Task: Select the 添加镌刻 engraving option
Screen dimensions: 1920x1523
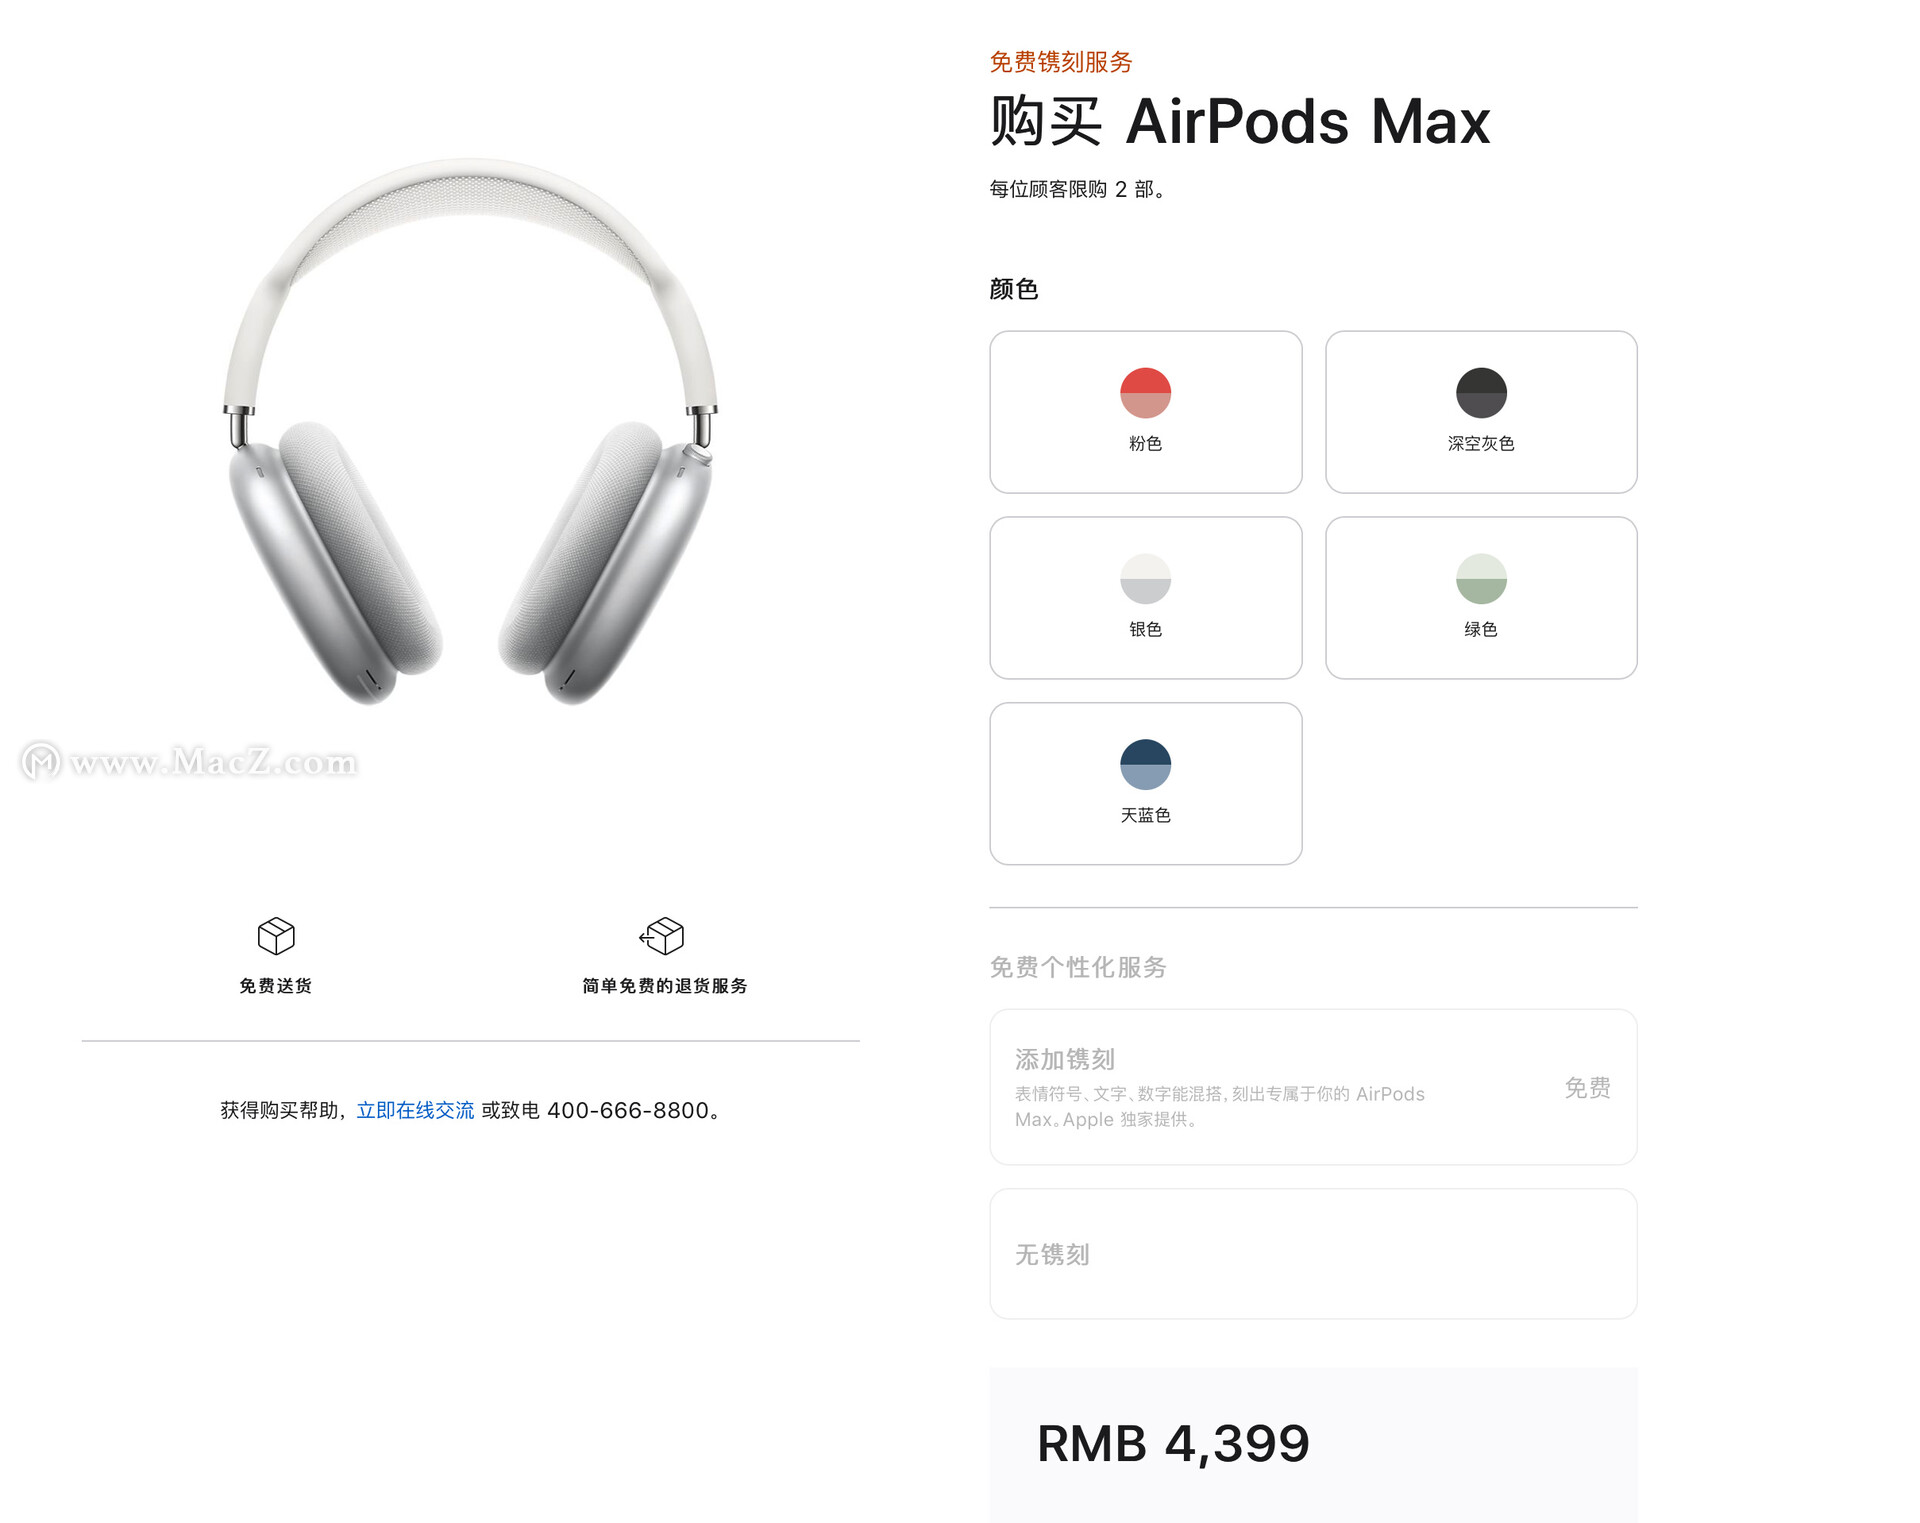Action: (1313, 1087)
